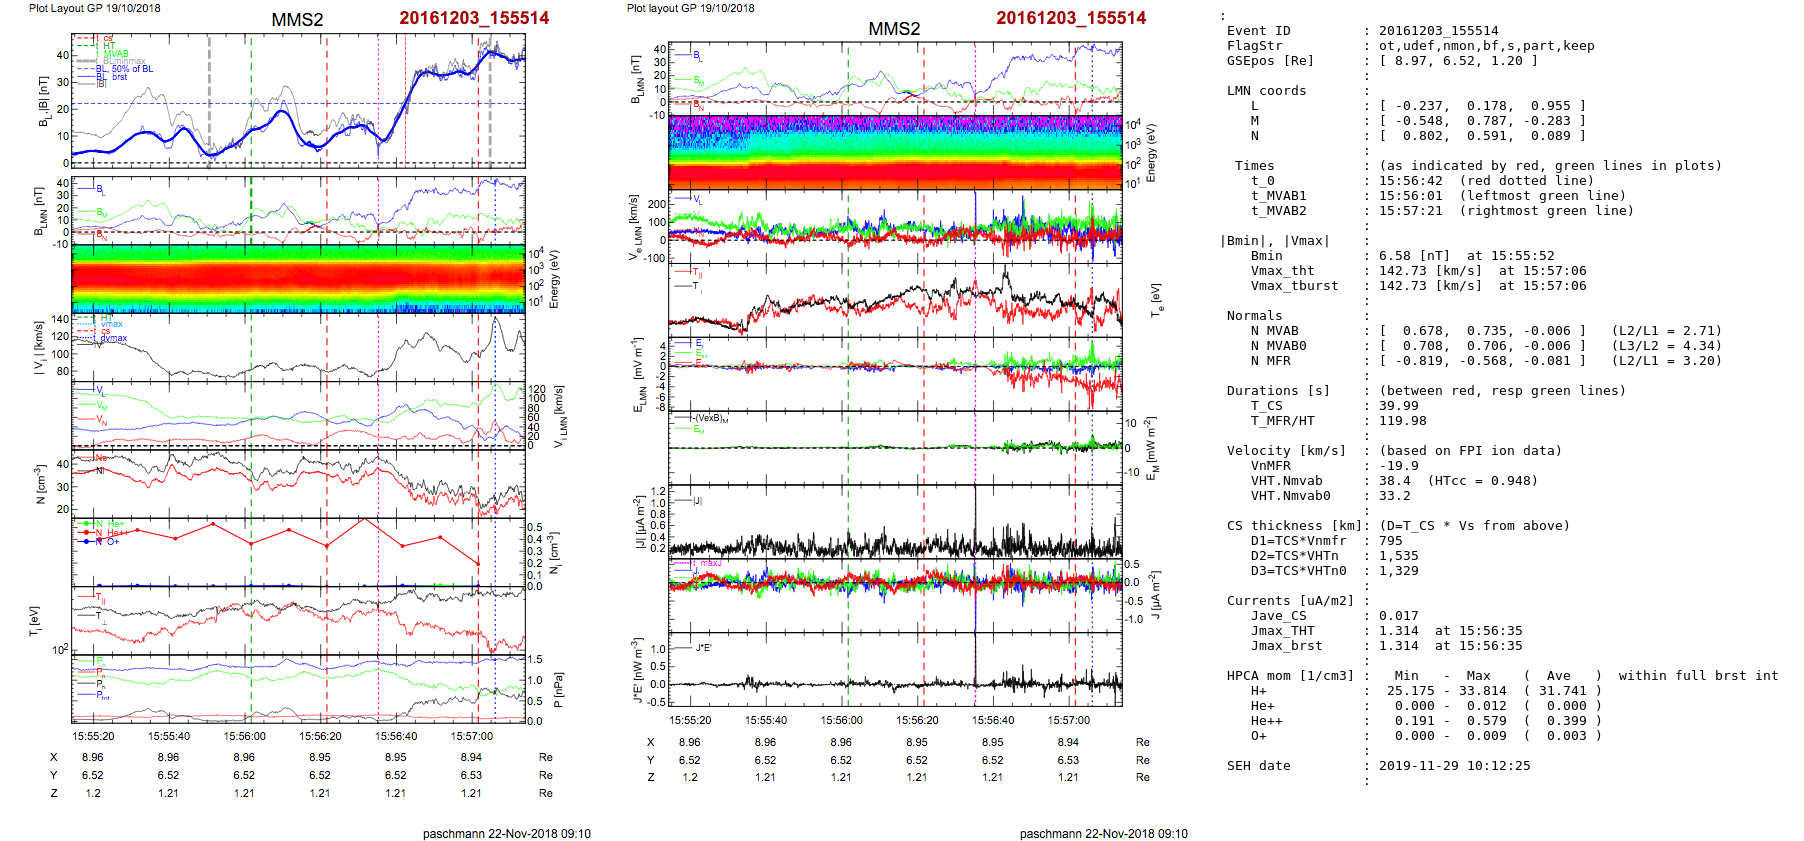Select the T_CS duration value 39.99
This screenshot has height=841, width=1804.
coord(1398,406)
